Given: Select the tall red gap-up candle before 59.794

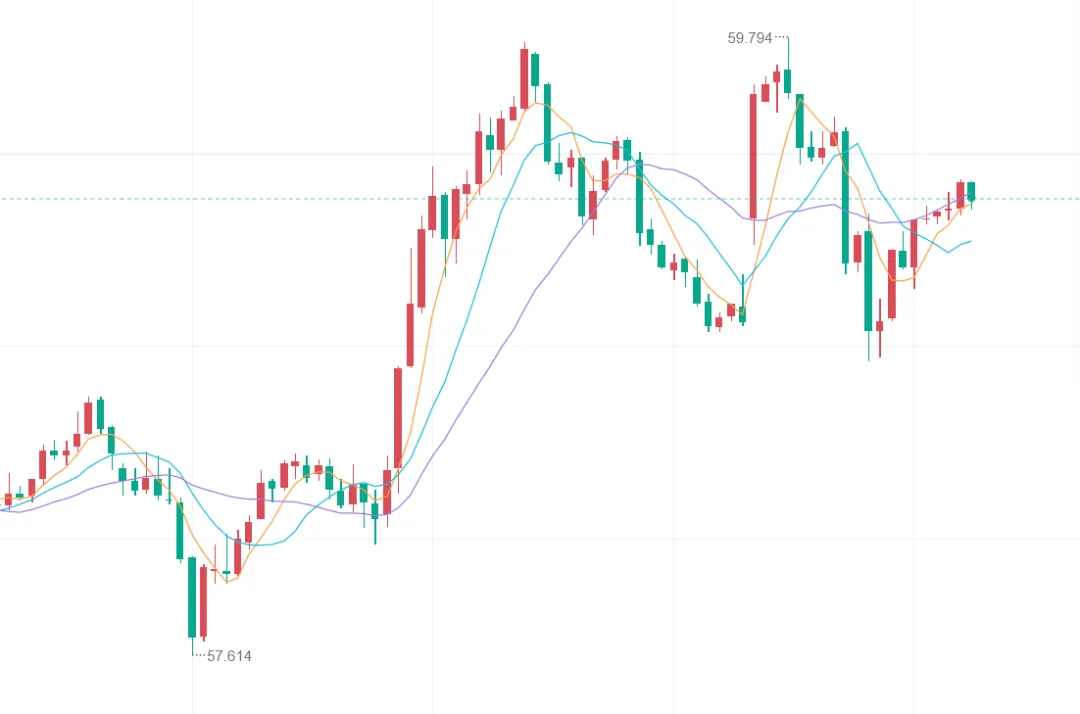Looking at the screenshot, I should [x=753, y=156].
